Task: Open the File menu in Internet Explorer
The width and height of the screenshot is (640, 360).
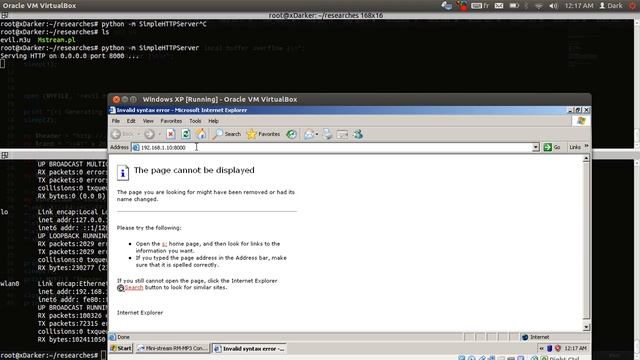Action: click(116, 121)
